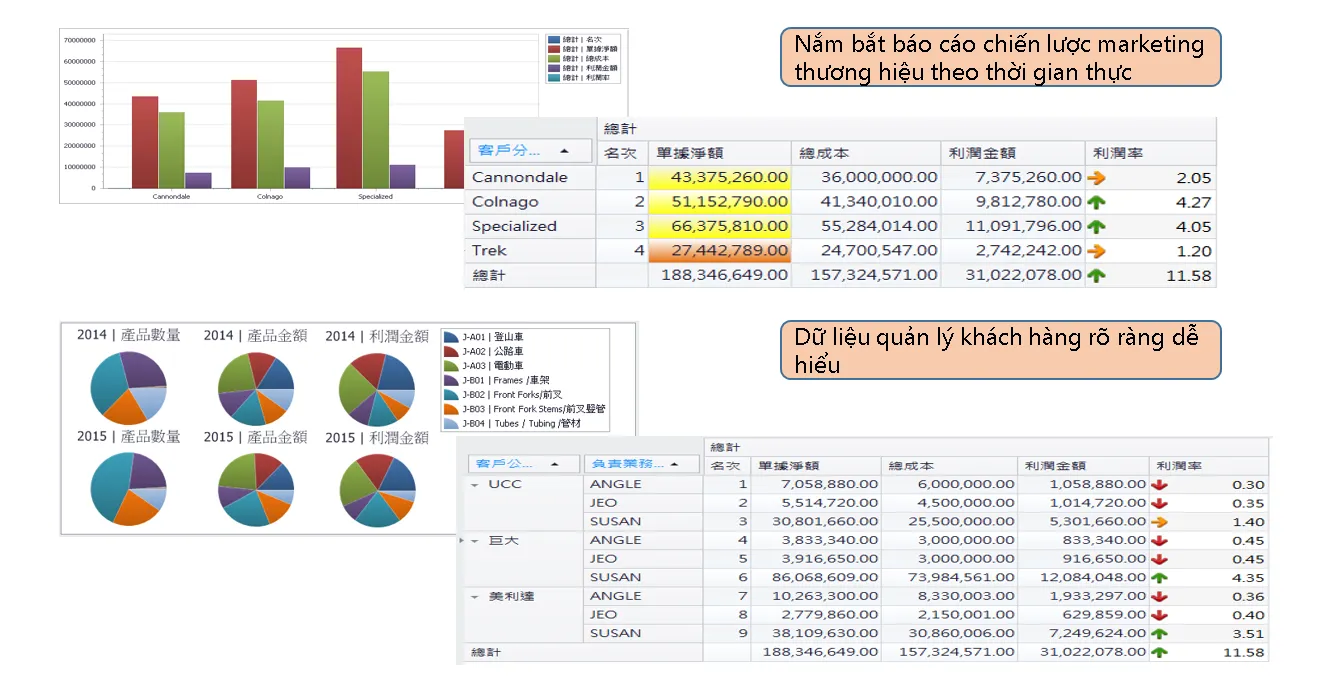This screenshot has height=685, width=1327.
Task: Click the J-B03 Front Fork Stems legend entry
Action: (524, 409)
